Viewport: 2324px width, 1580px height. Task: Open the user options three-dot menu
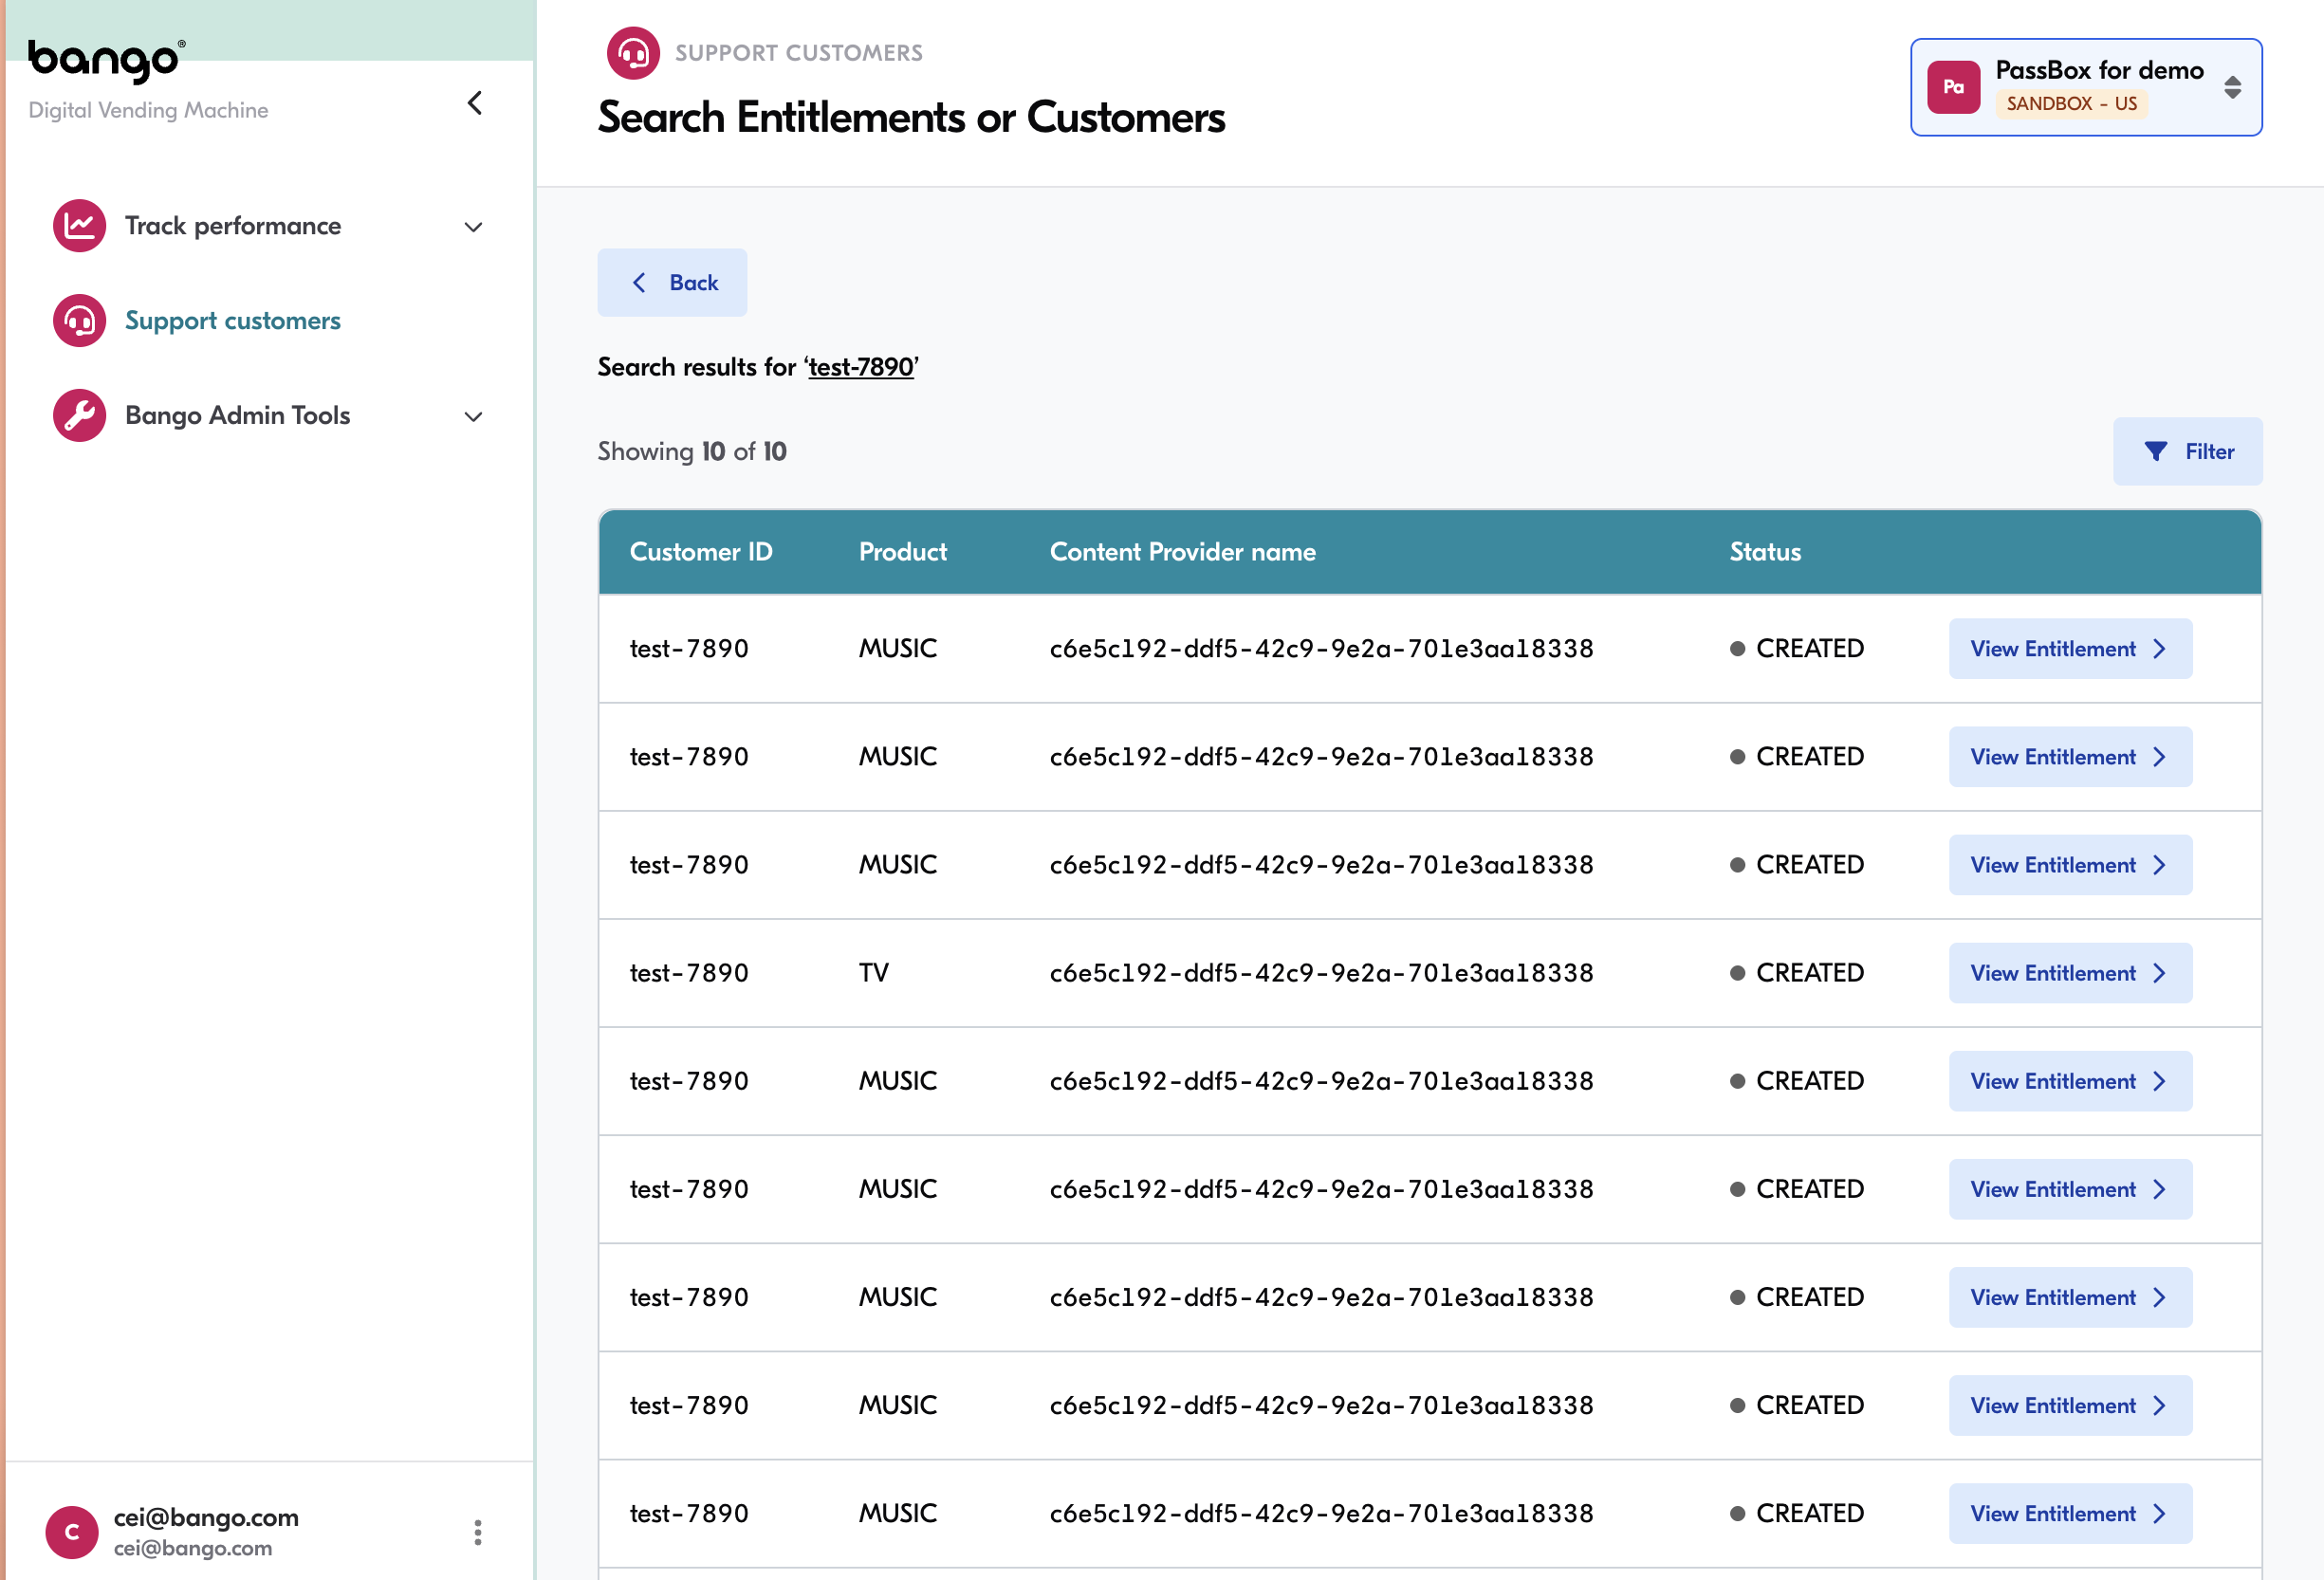[x=477, y=1532]
